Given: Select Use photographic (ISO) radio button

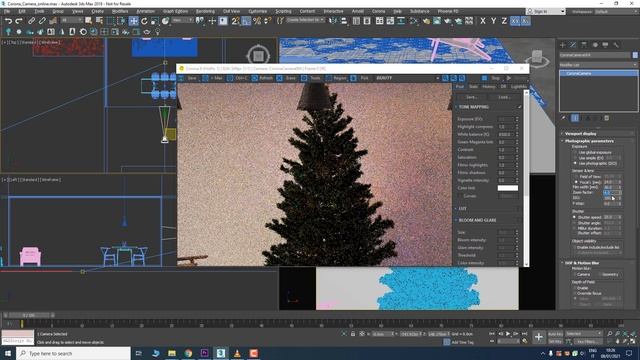Looking at the screenshot, I should click(x=576, y=163).
